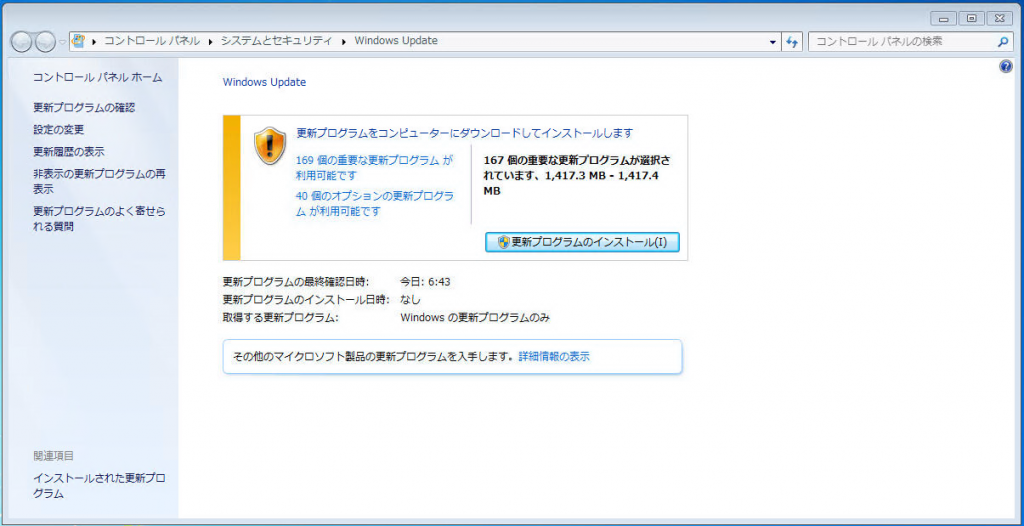Click the 今日: 6:43 last check time

click(x=425, y=282)
